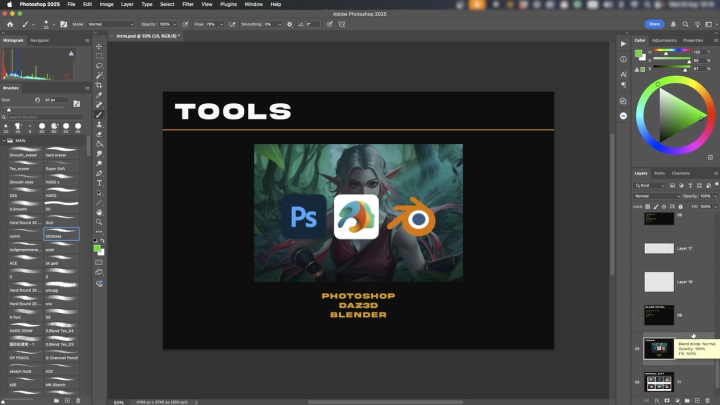Viewport: 720px width, 405px height.
Task: Open the brush Mode dropdown
Action: click(x=110, y=22)
